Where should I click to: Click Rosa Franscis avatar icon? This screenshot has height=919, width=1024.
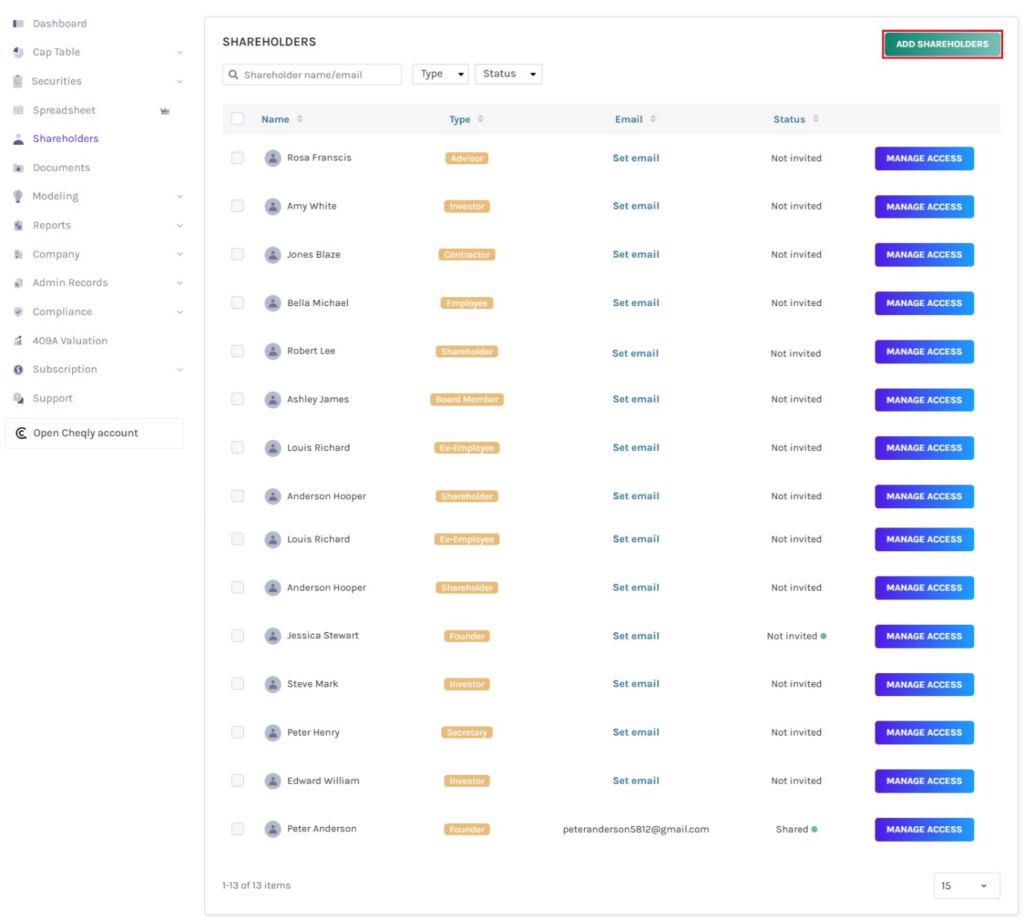(x=273, y=158)
